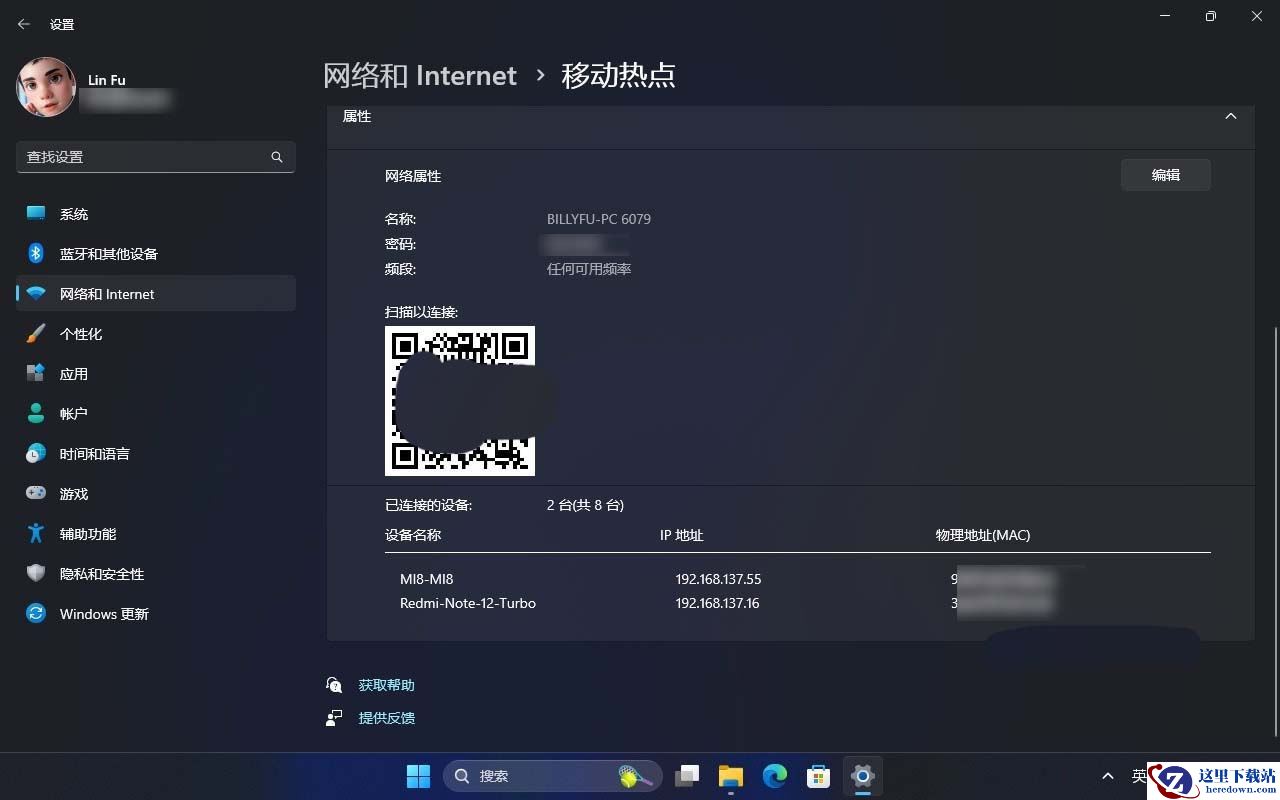Open 隐私和安全性 settings category
Screen dimensions: 1280x800
pos(156,574)
